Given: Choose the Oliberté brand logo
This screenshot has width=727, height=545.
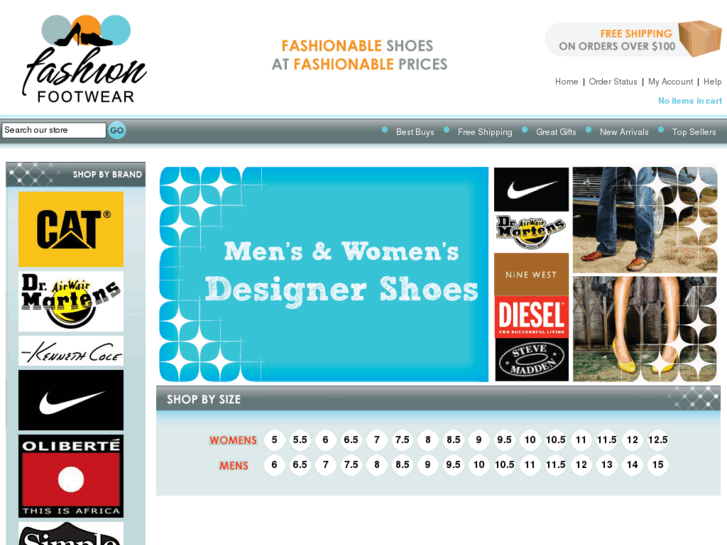Looking at the screenshot, I should 71,476.
